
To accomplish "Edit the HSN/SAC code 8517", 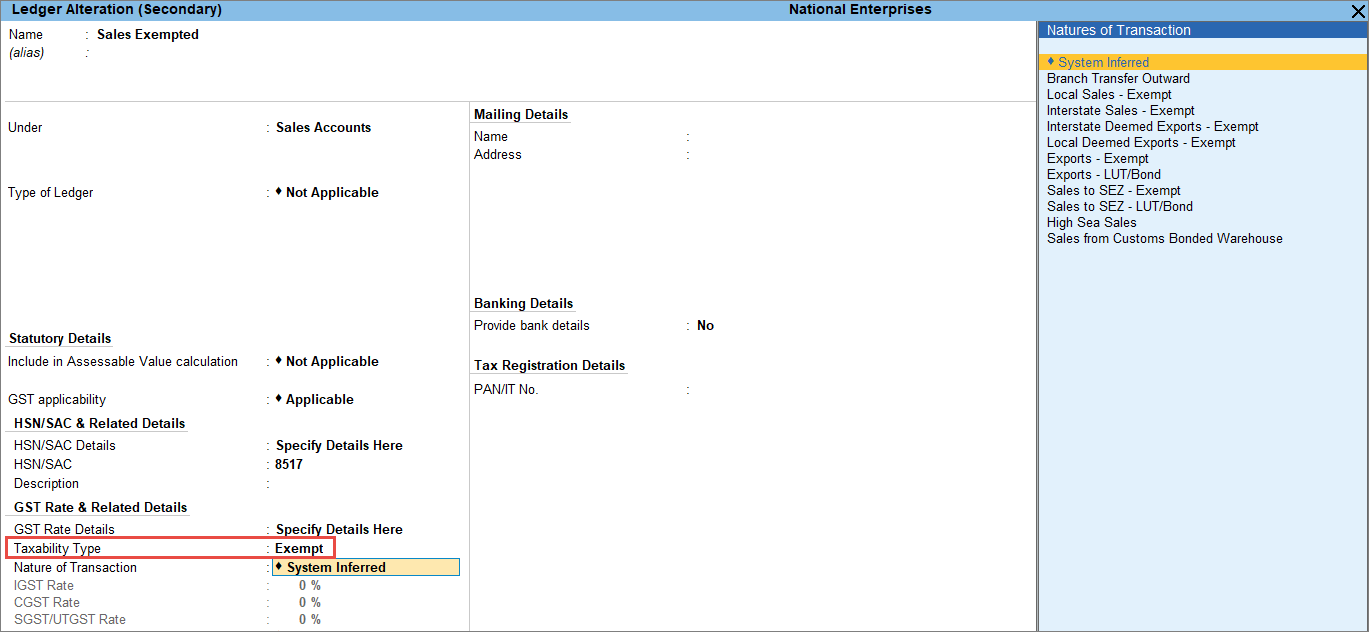I will click(x=289, y=464).
